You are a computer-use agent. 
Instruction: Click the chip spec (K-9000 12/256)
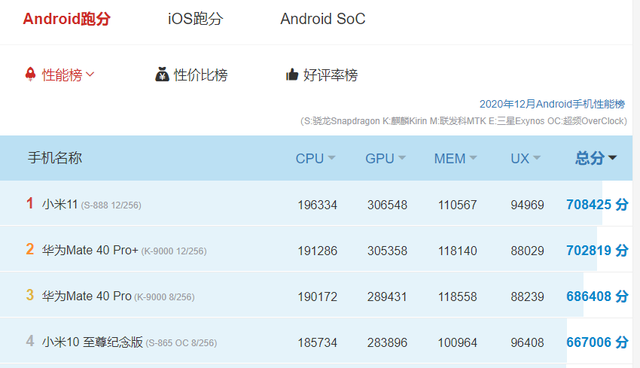pyautogui.click(x=174, y=251)
